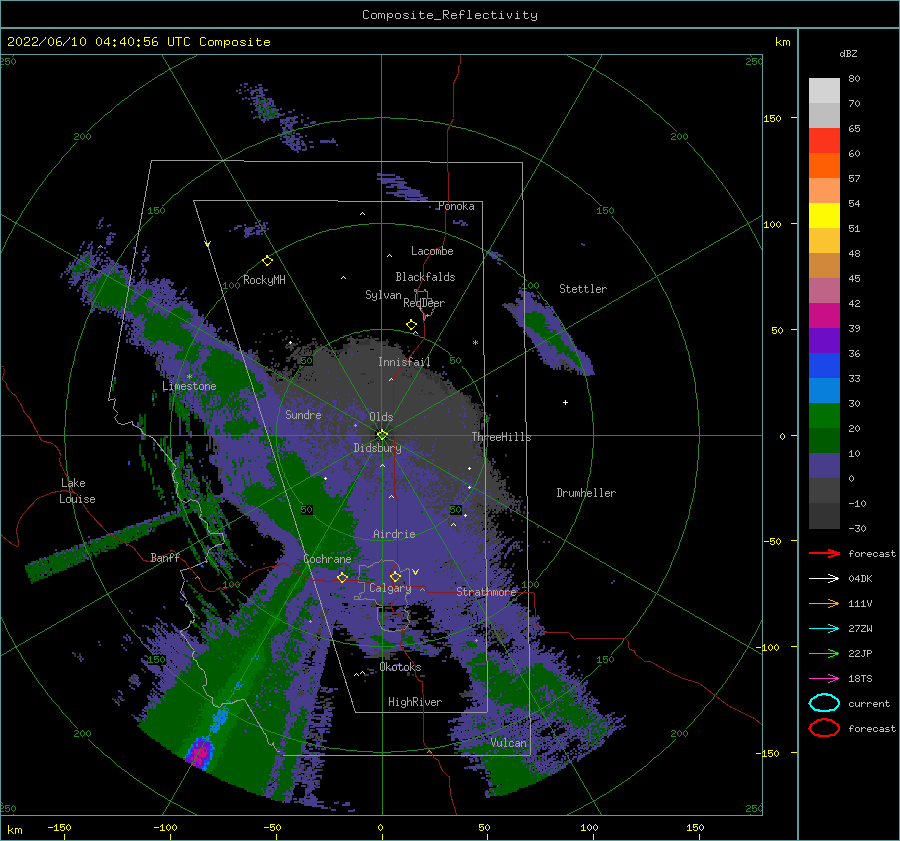Click the Lake Louise label
This screenshot has height=841, width=900.
pos(77,491)
